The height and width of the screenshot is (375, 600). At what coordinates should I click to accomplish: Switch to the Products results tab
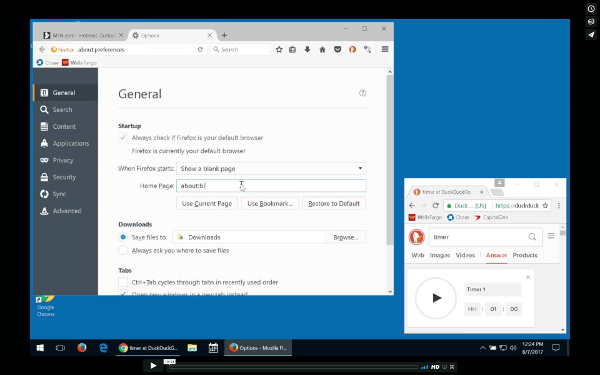525,255
